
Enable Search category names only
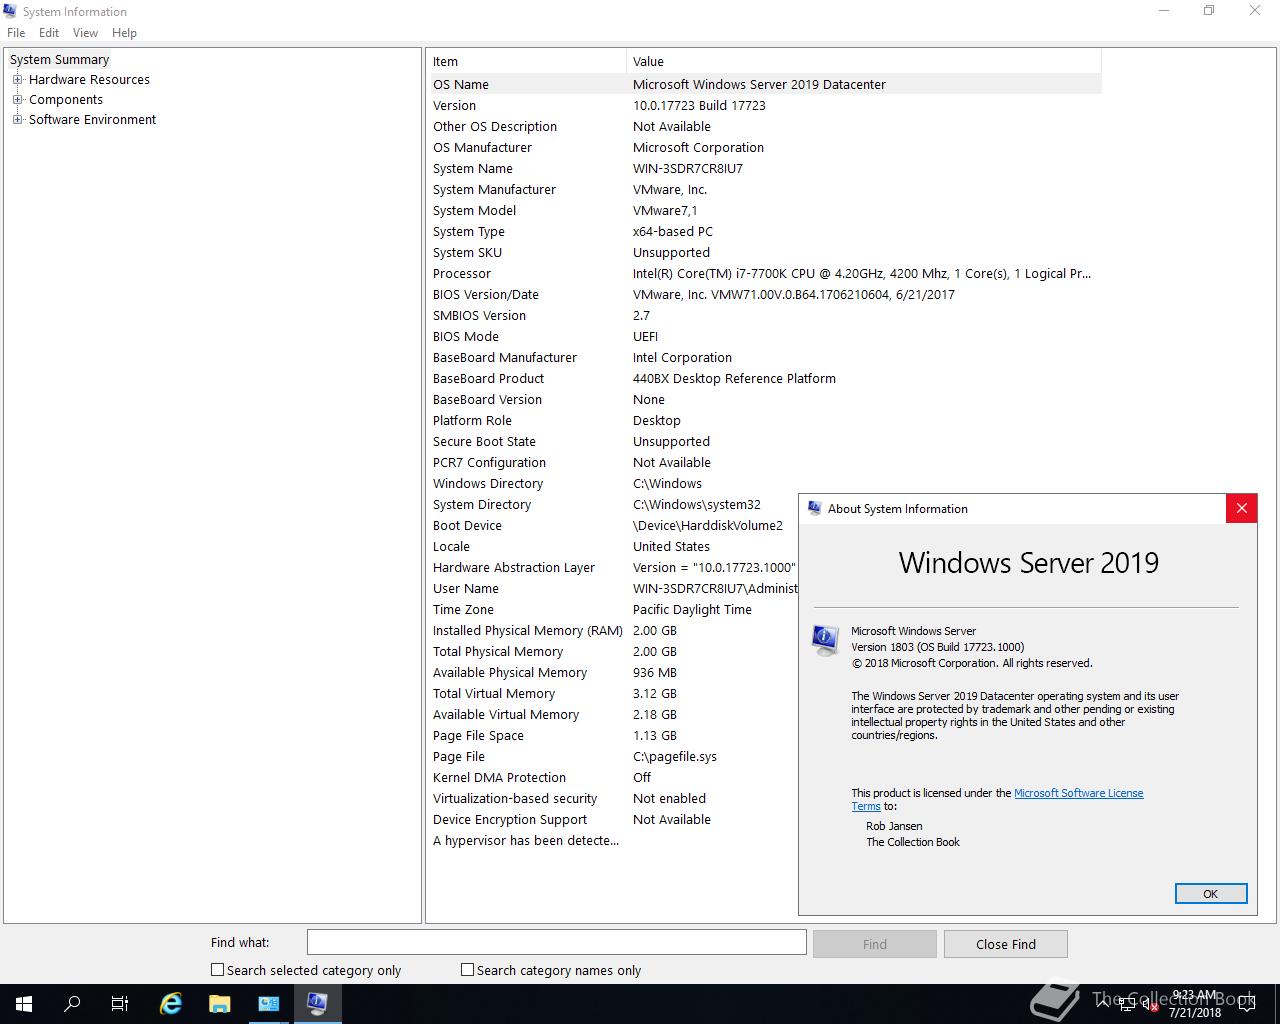click(x=467, y=970)
